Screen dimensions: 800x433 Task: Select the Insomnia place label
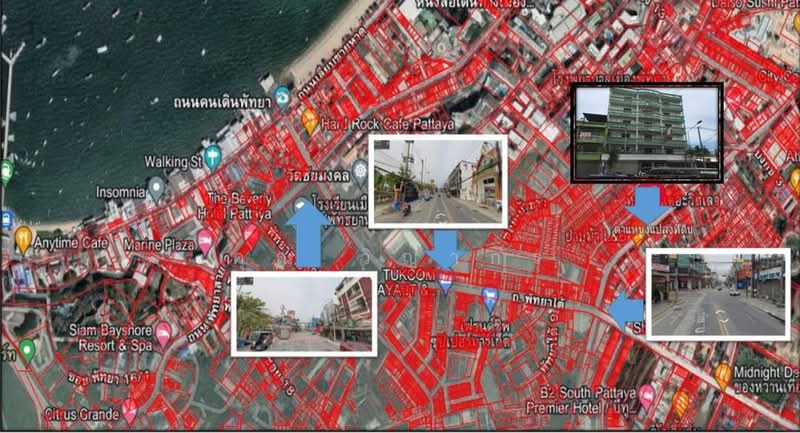pos(121,192)
